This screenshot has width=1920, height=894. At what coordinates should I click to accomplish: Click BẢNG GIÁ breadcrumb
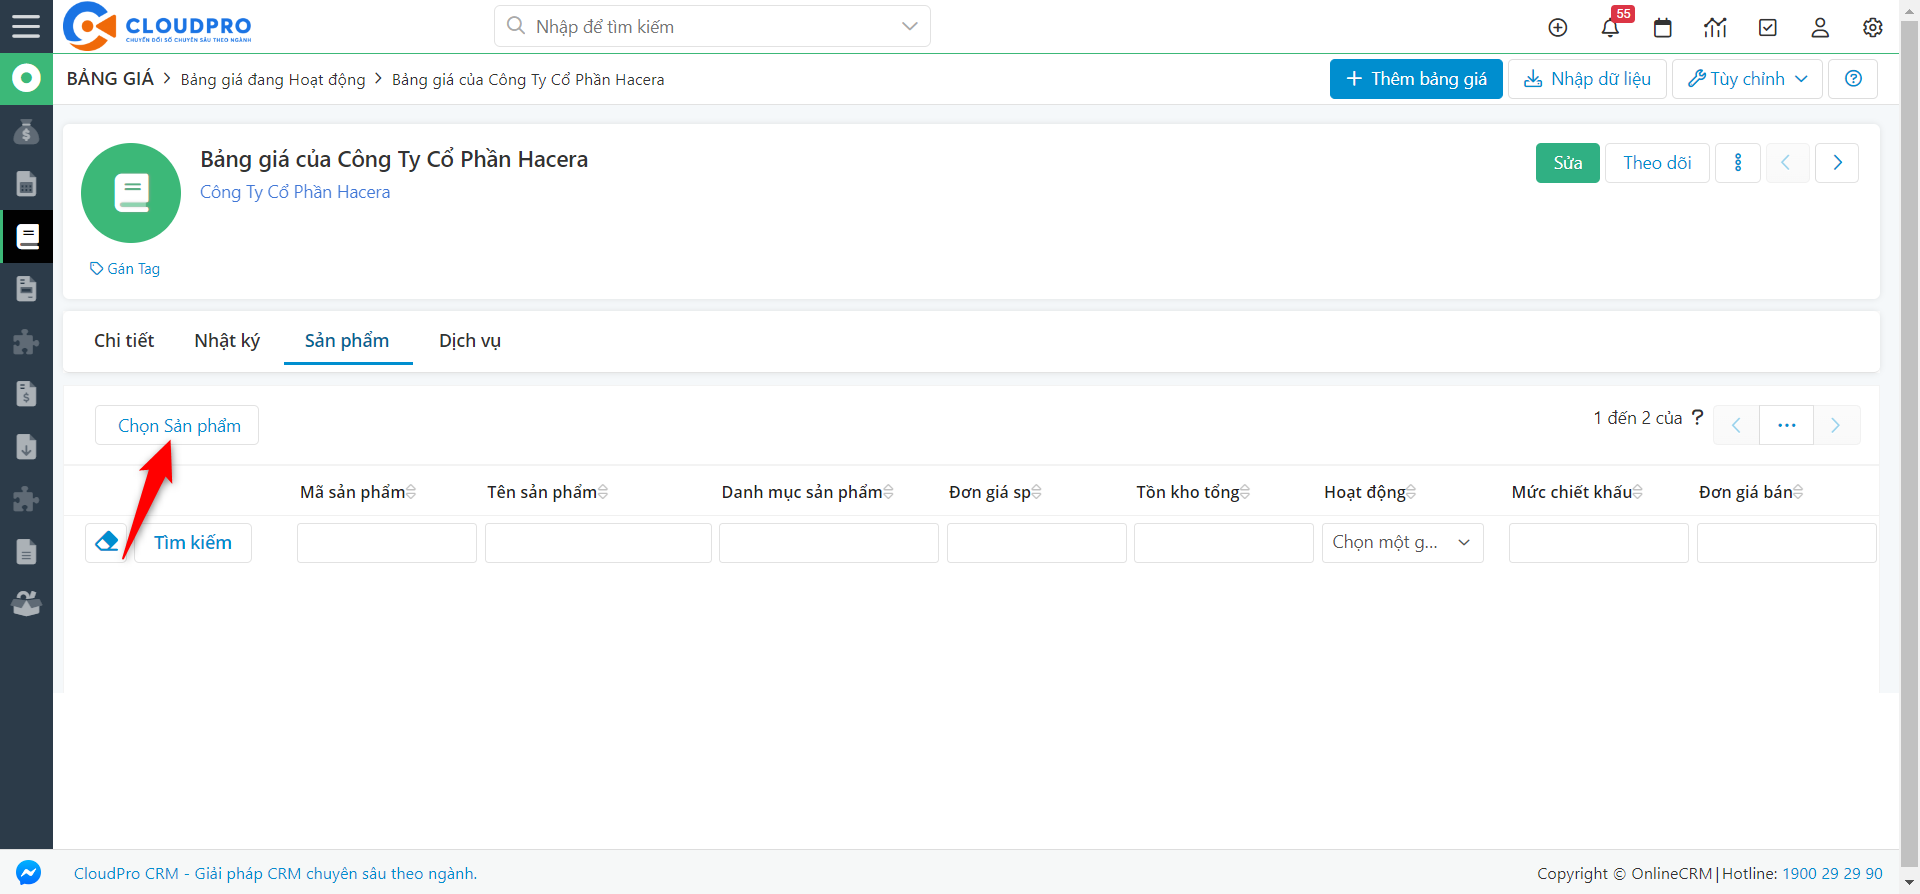pyautogui.click(x=110, y=79)
